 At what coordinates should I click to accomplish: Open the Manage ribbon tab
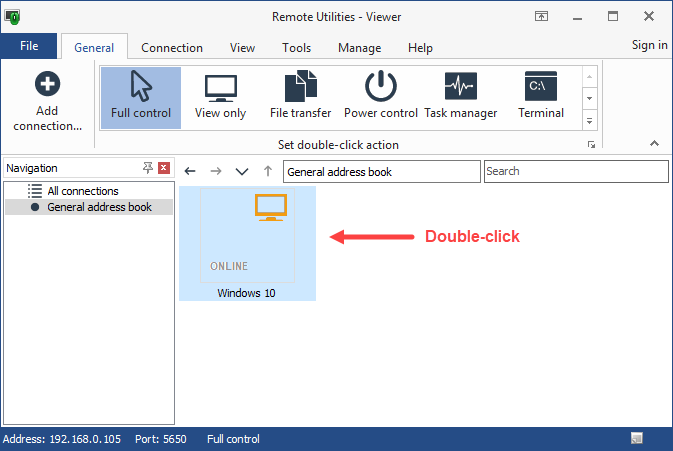pyautogui.click(x=359, y=47)
